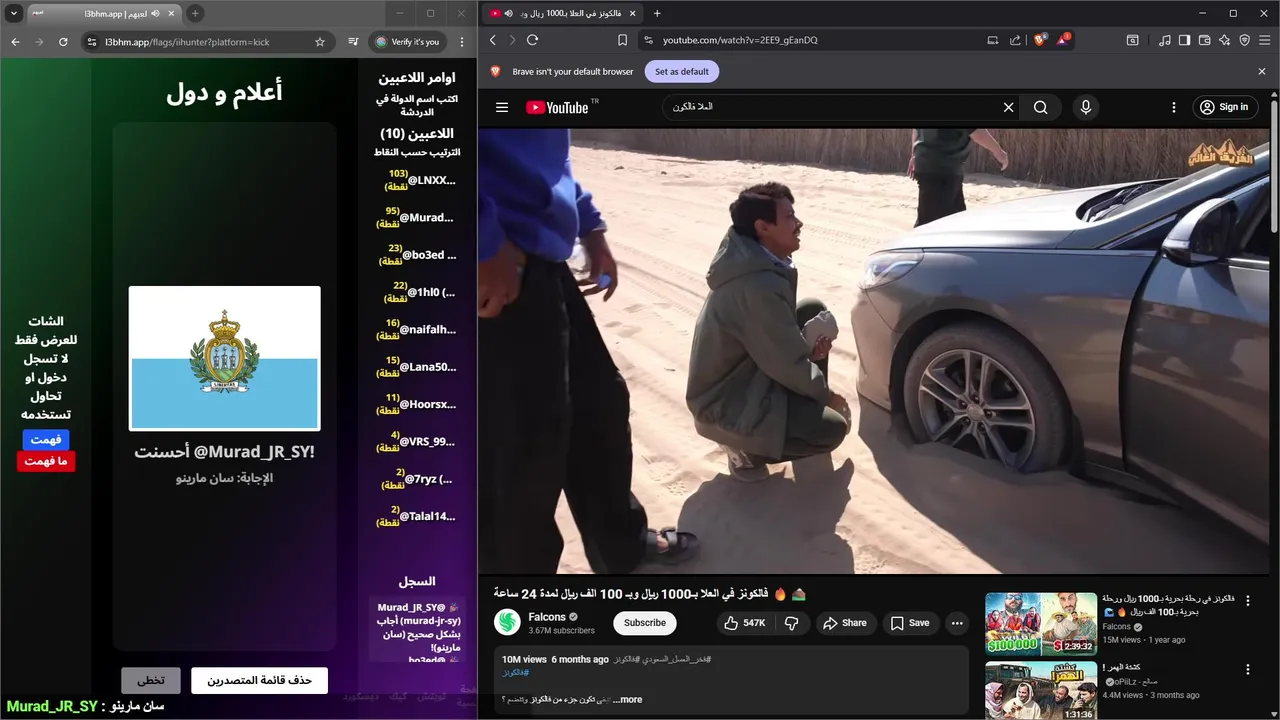
Task: Open Brave VPN shield icon
Action: [x=1245, y=40]
